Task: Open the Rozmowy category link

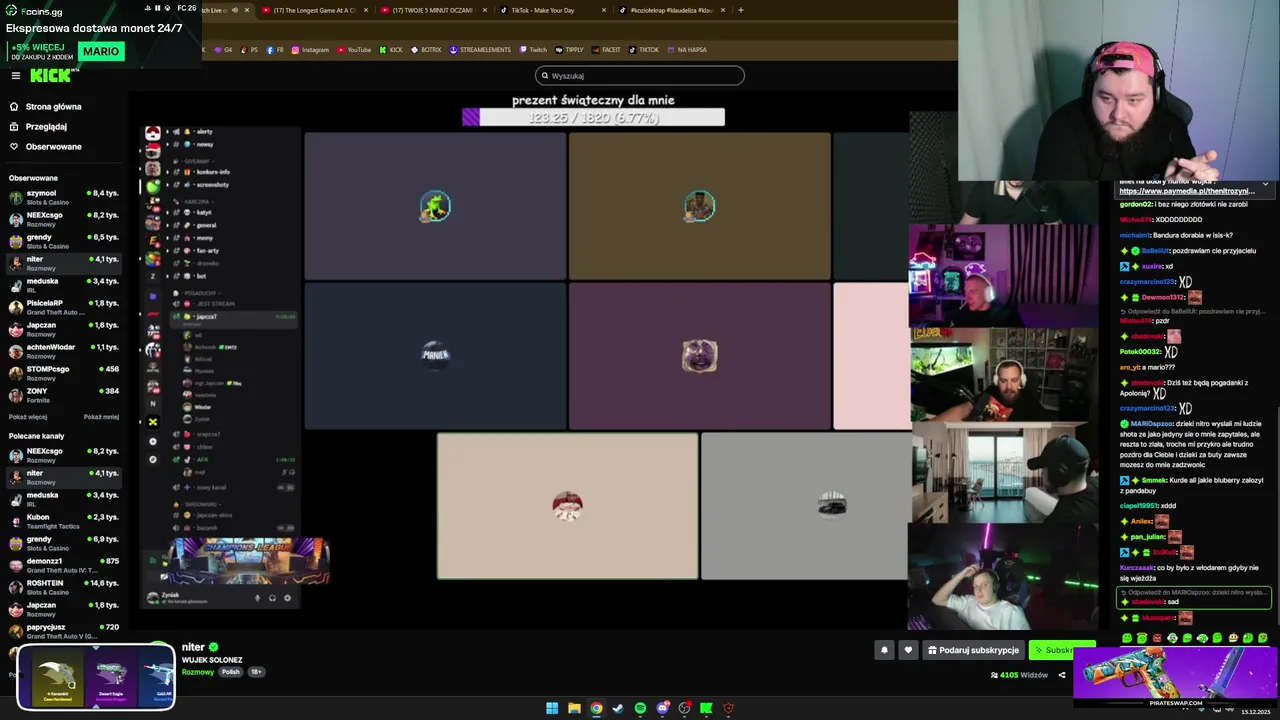Action: [198, 672]
